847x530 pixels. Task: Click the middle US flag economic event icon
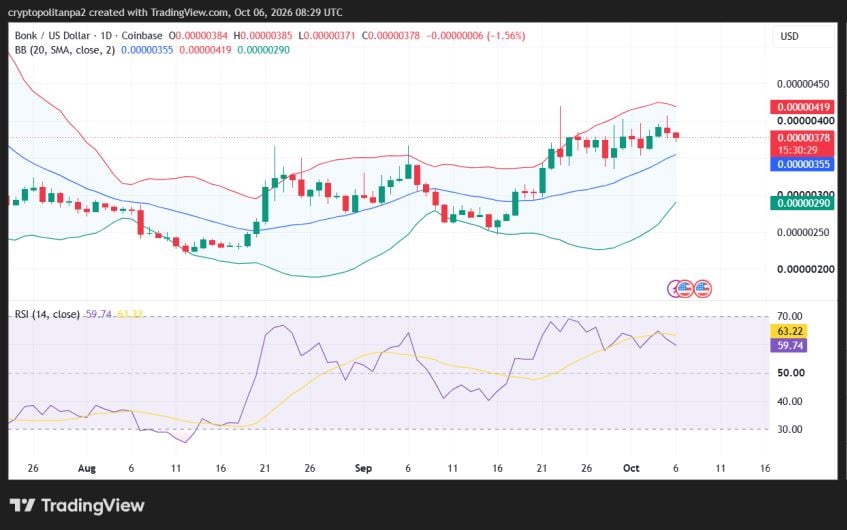[x=685, y=289]
